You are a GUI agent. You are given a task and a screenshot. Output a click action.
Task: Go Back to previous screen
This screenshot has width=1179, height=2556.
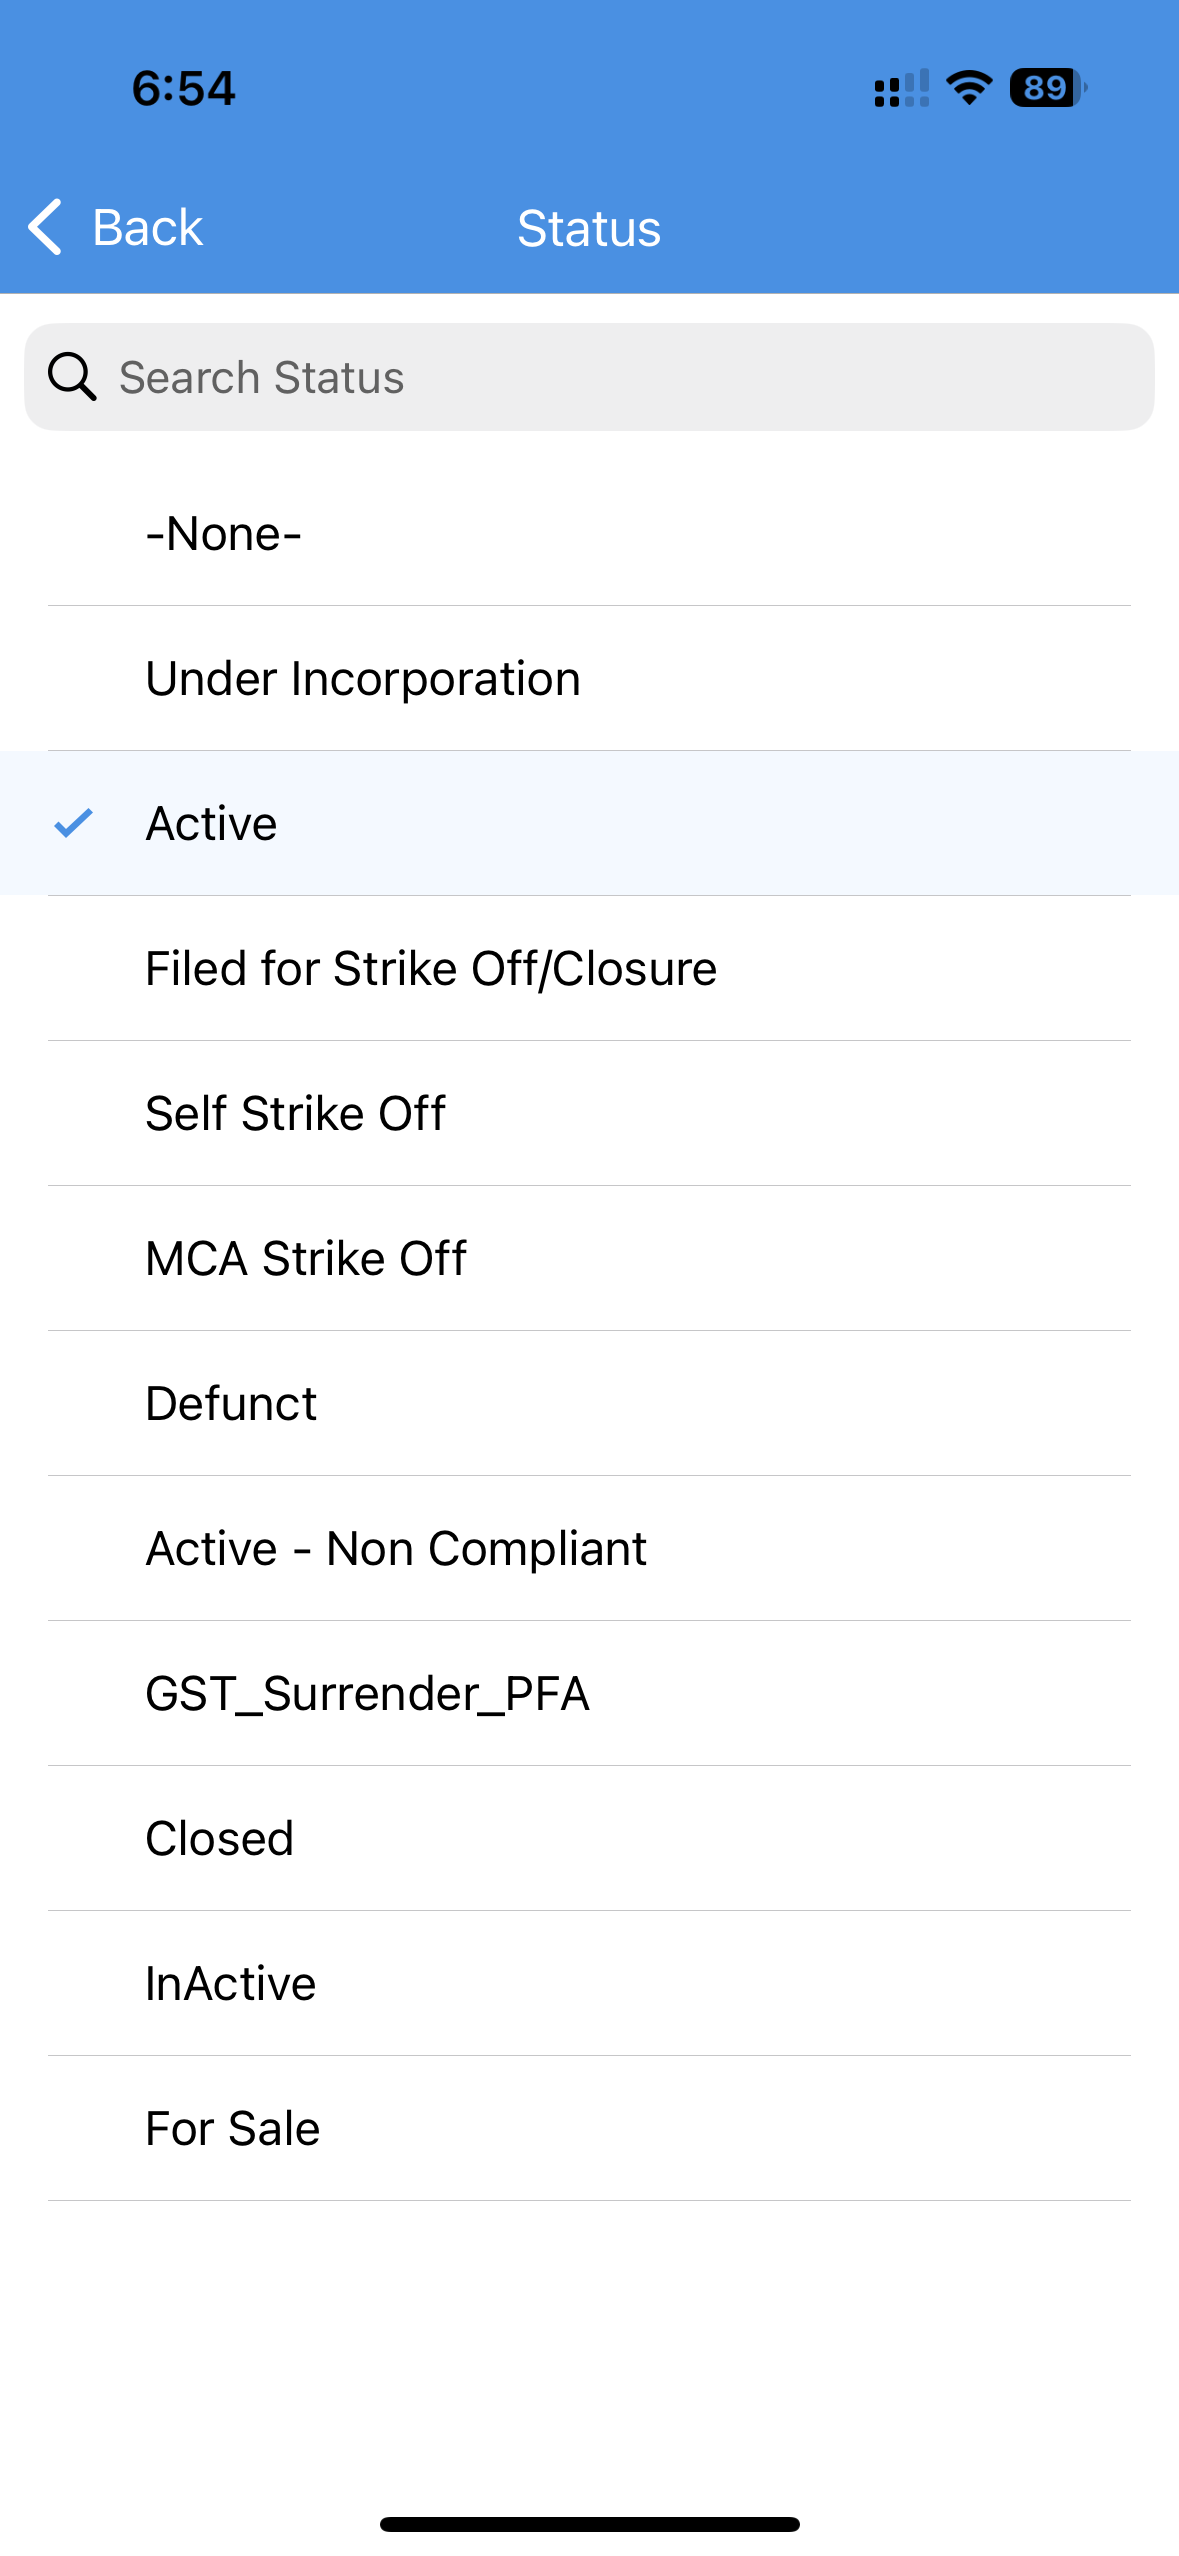pyautogui.click(x=115, y=227)
